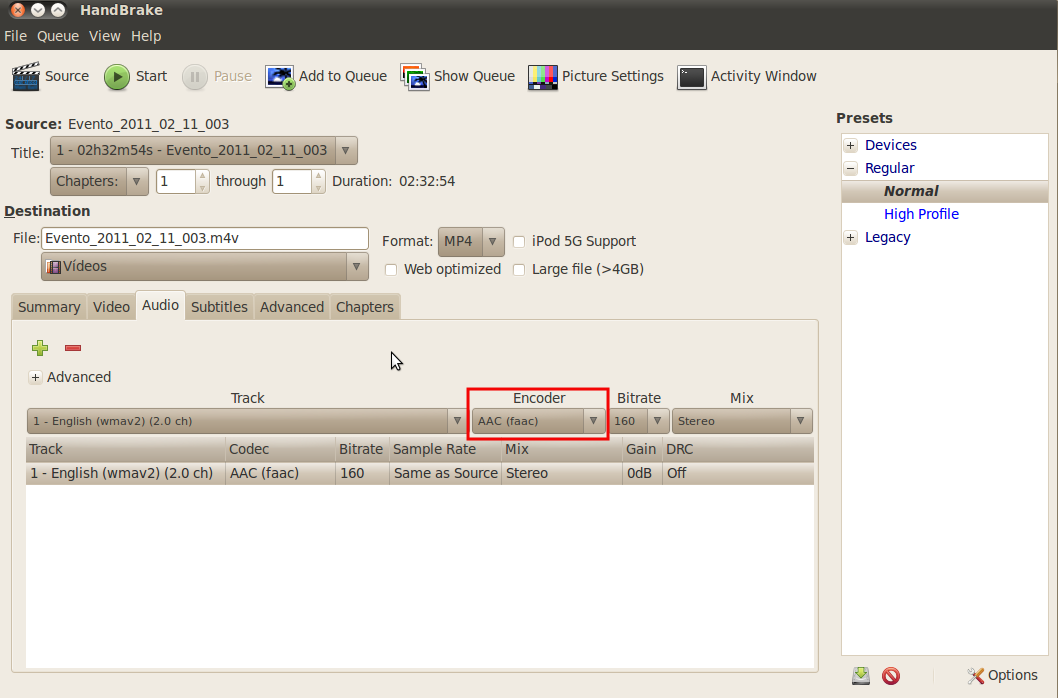Open the View menu

pos(105,36)
